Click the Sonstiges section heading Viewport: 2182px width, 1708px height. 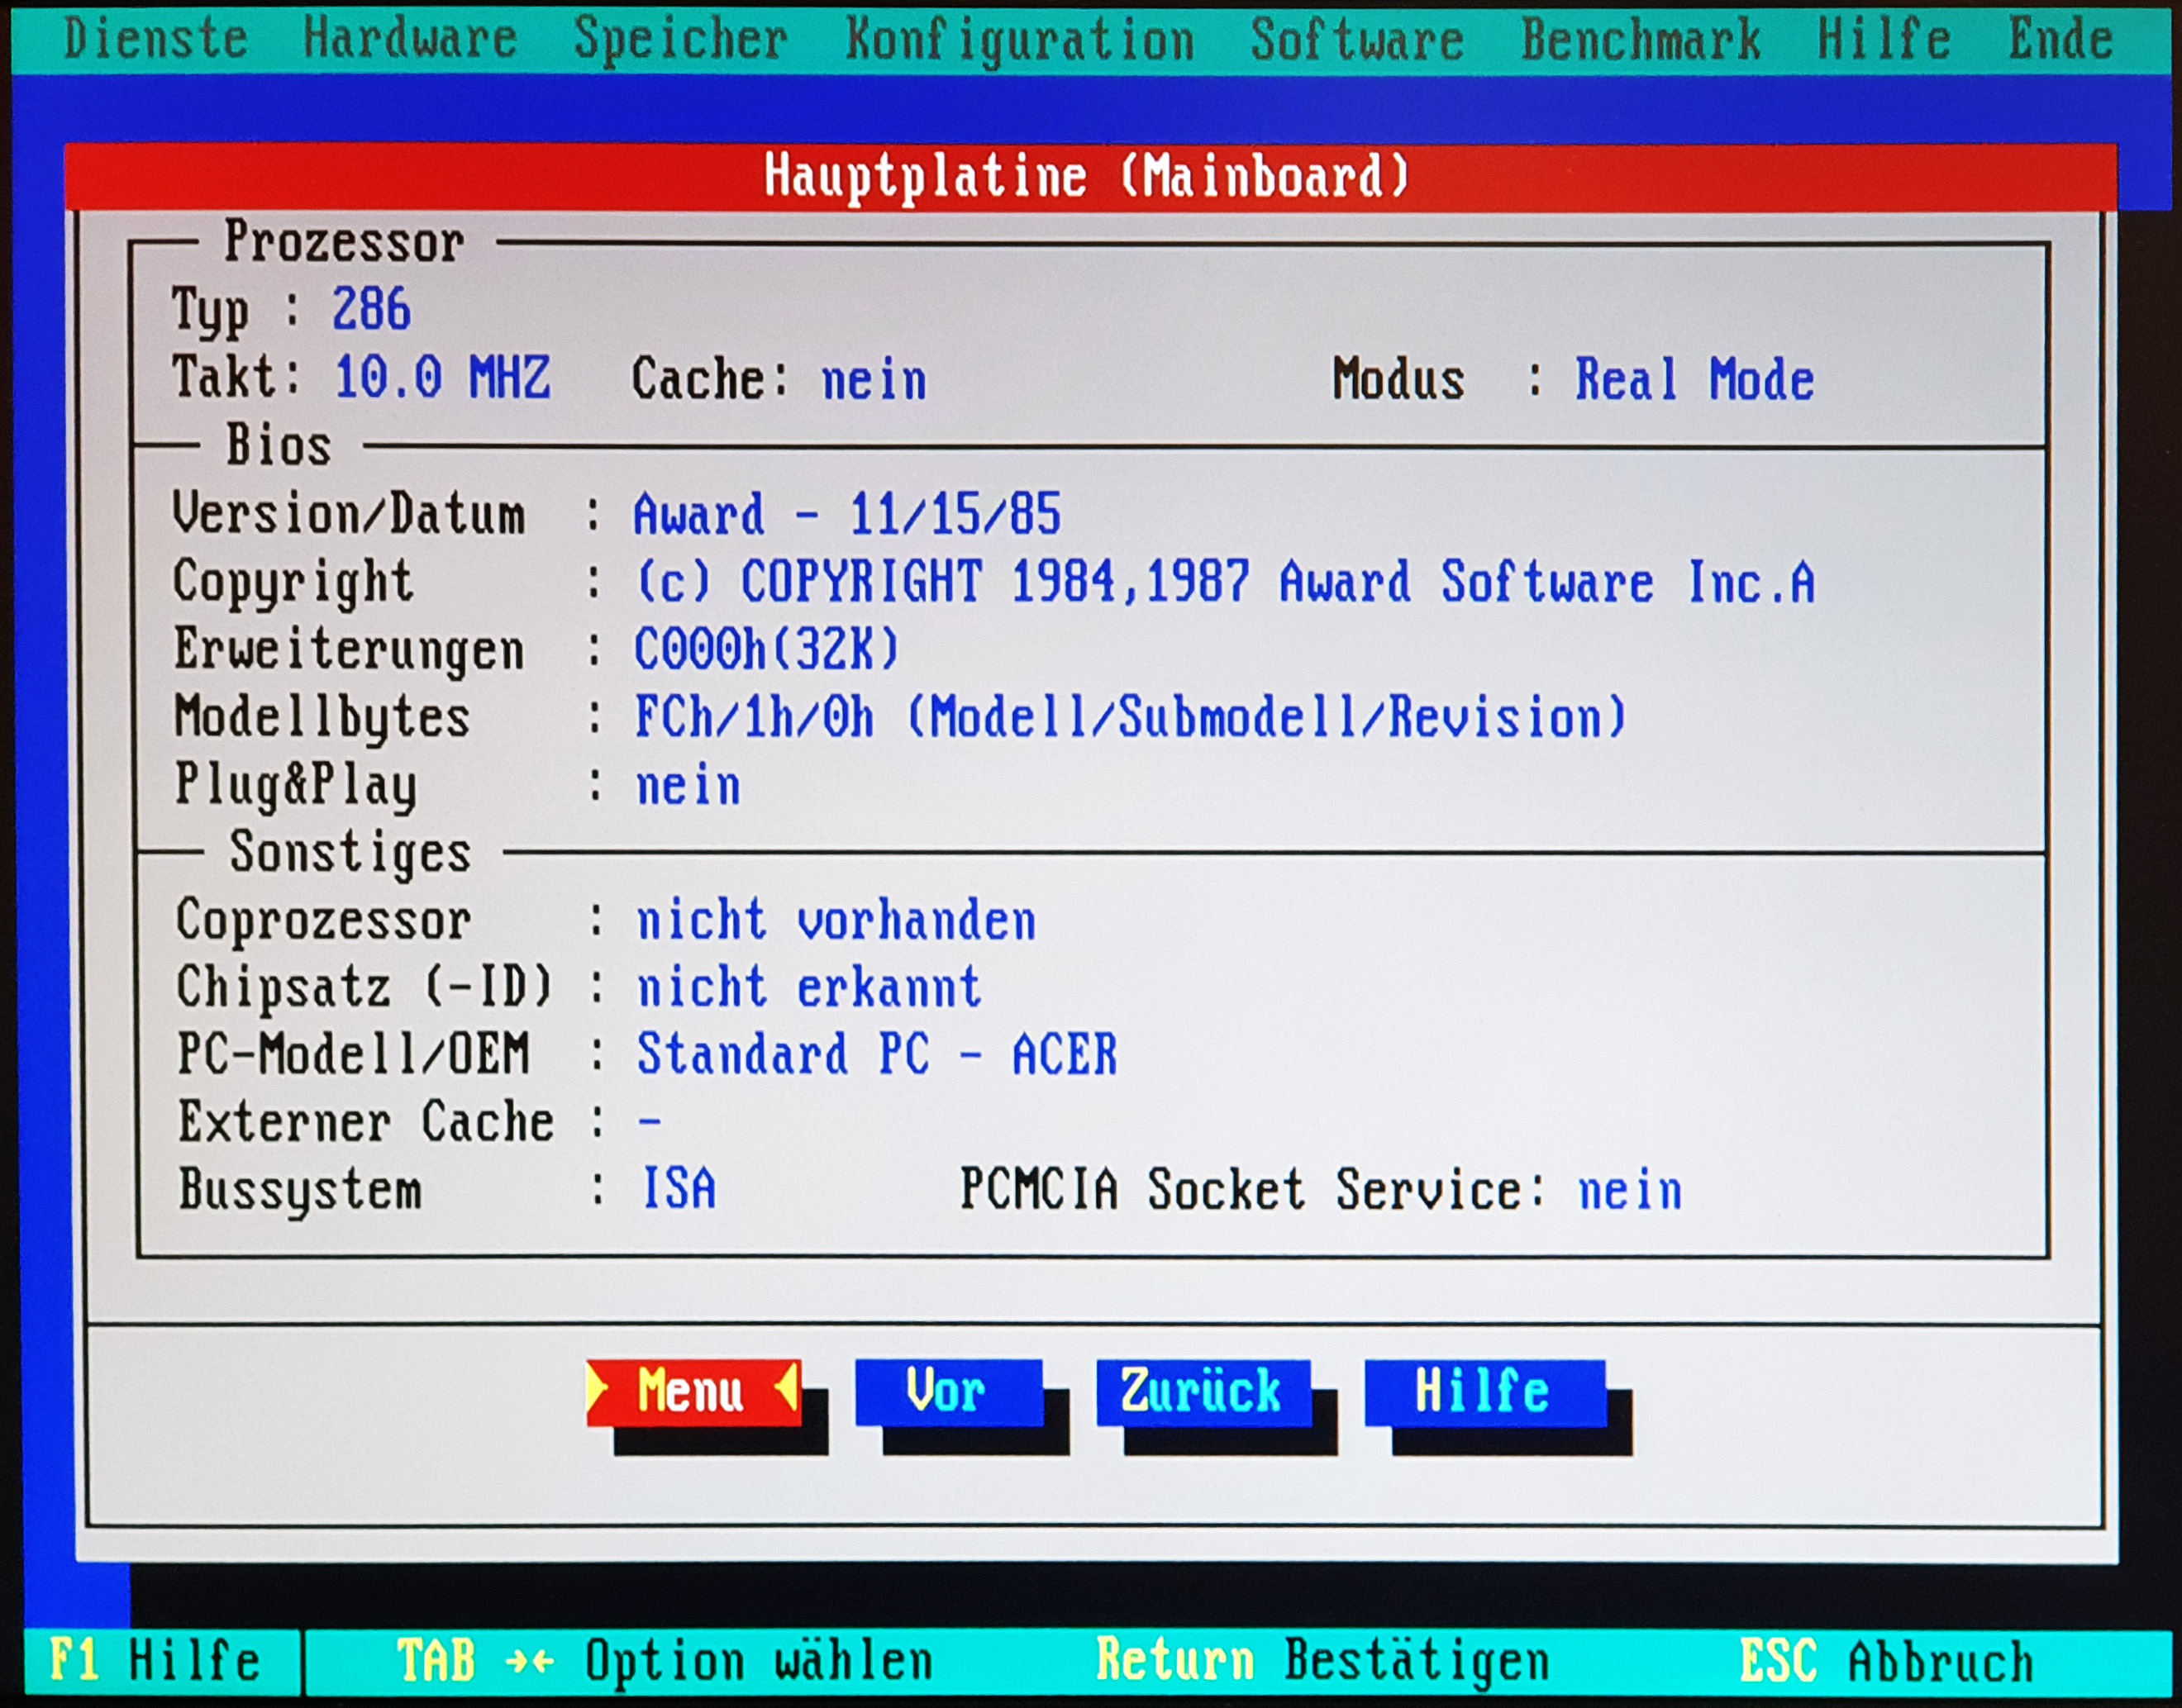(x=350, y=854)
